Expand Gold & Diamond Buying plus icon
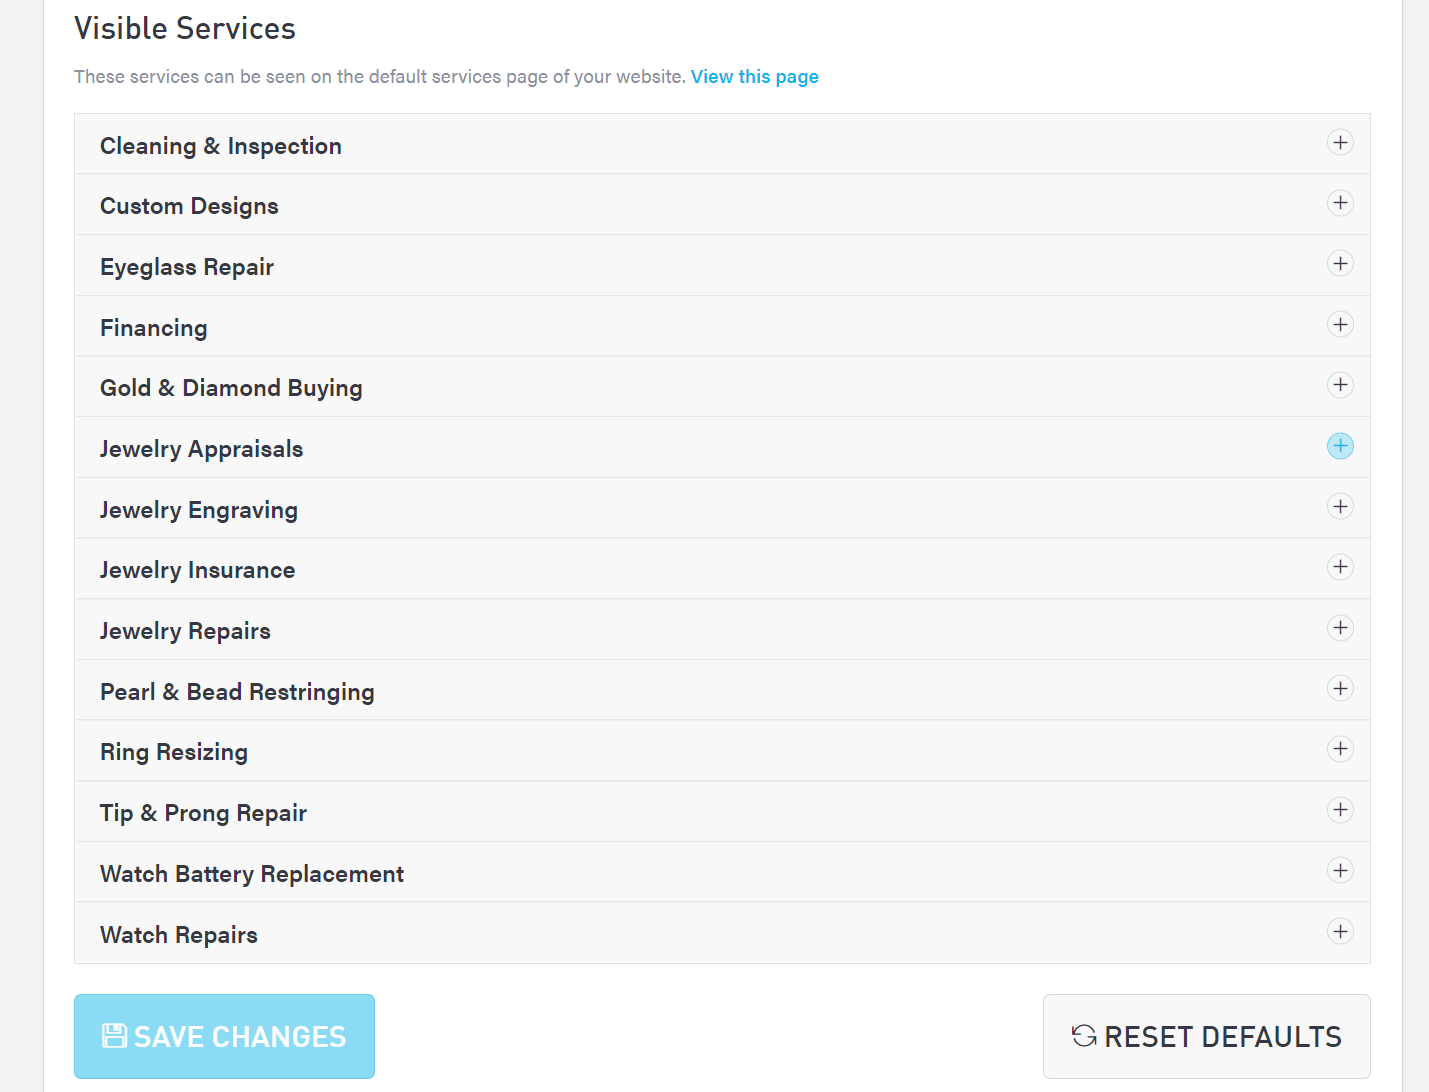 pyautogui.click(x=1340, y=385)
